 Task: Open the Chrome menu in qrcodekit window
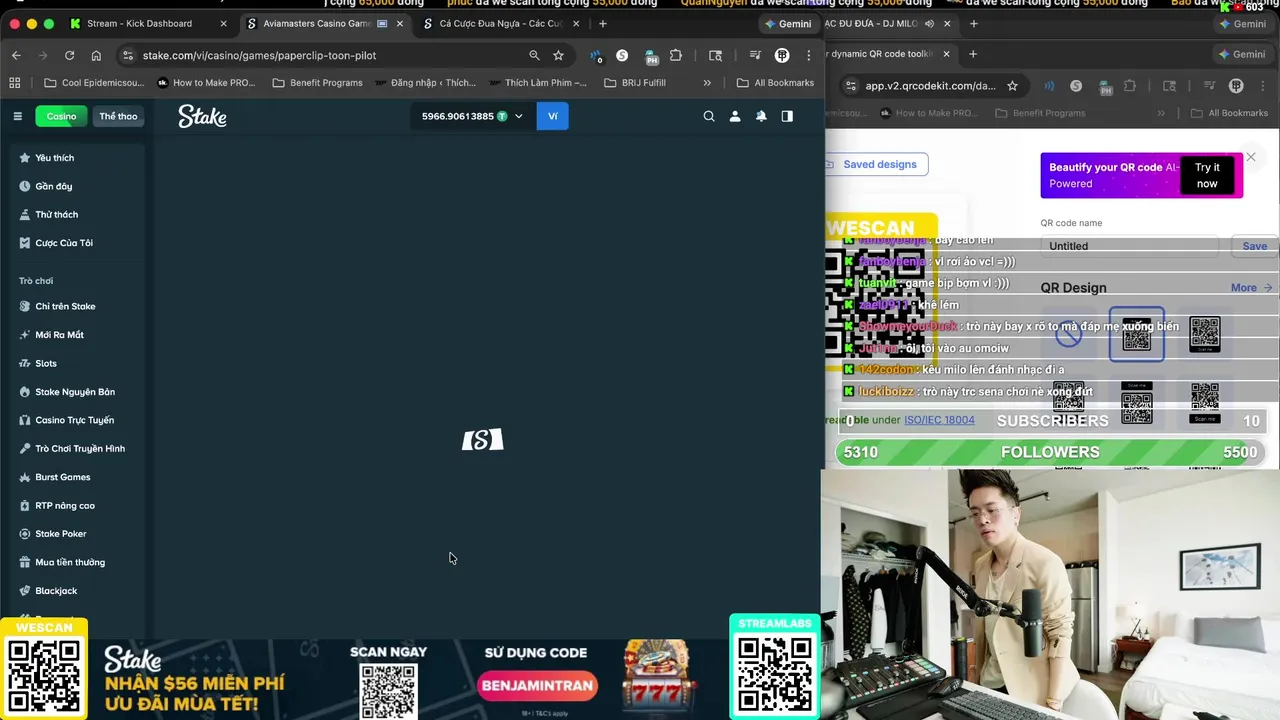[1262, 86]
